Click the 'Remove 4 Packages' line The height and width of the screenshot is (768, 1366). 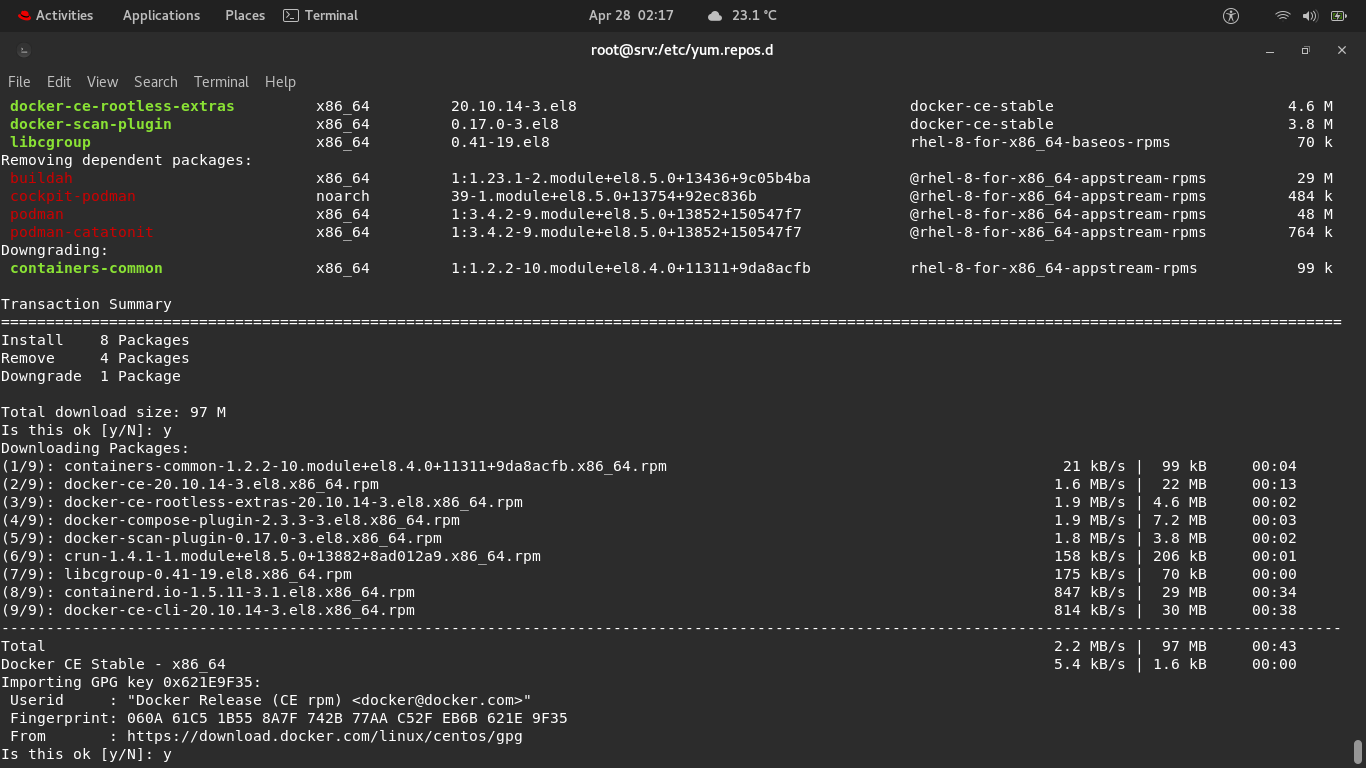coord(95,358)
